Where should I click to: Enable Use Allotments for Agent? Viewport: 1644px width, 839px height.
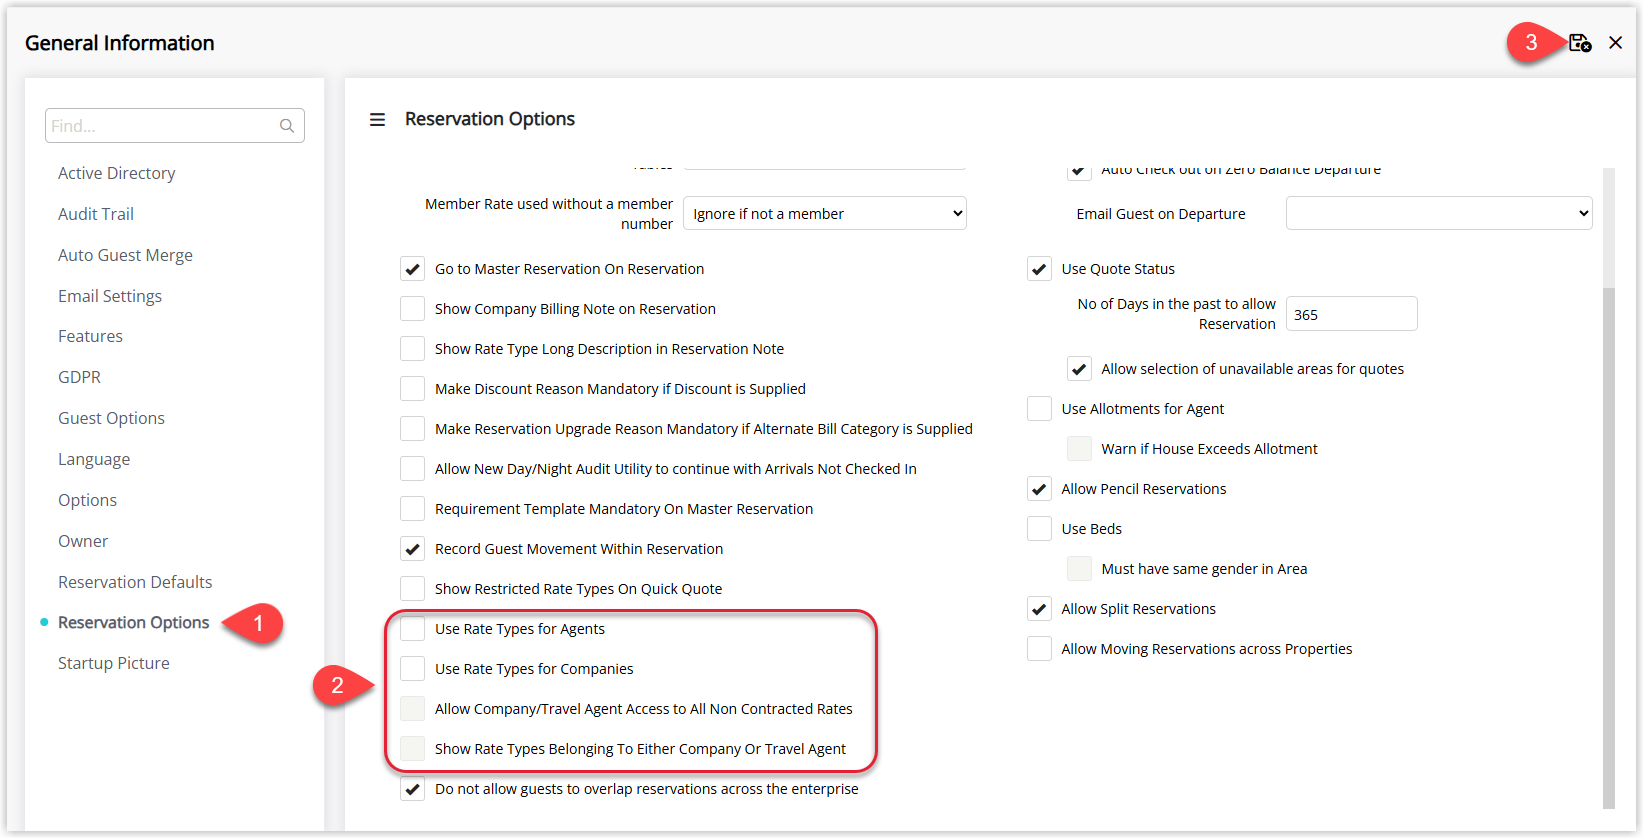1039,409
